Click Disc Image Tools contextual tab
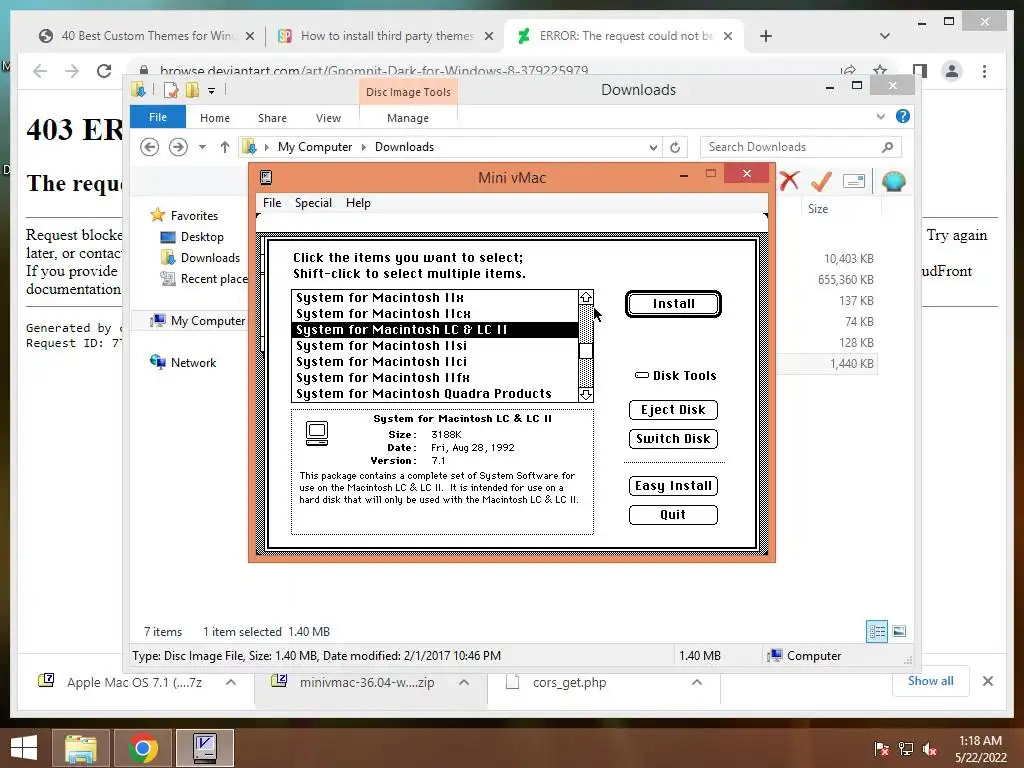This screenshot has width=1024, height=768. [x=408, y=92]
